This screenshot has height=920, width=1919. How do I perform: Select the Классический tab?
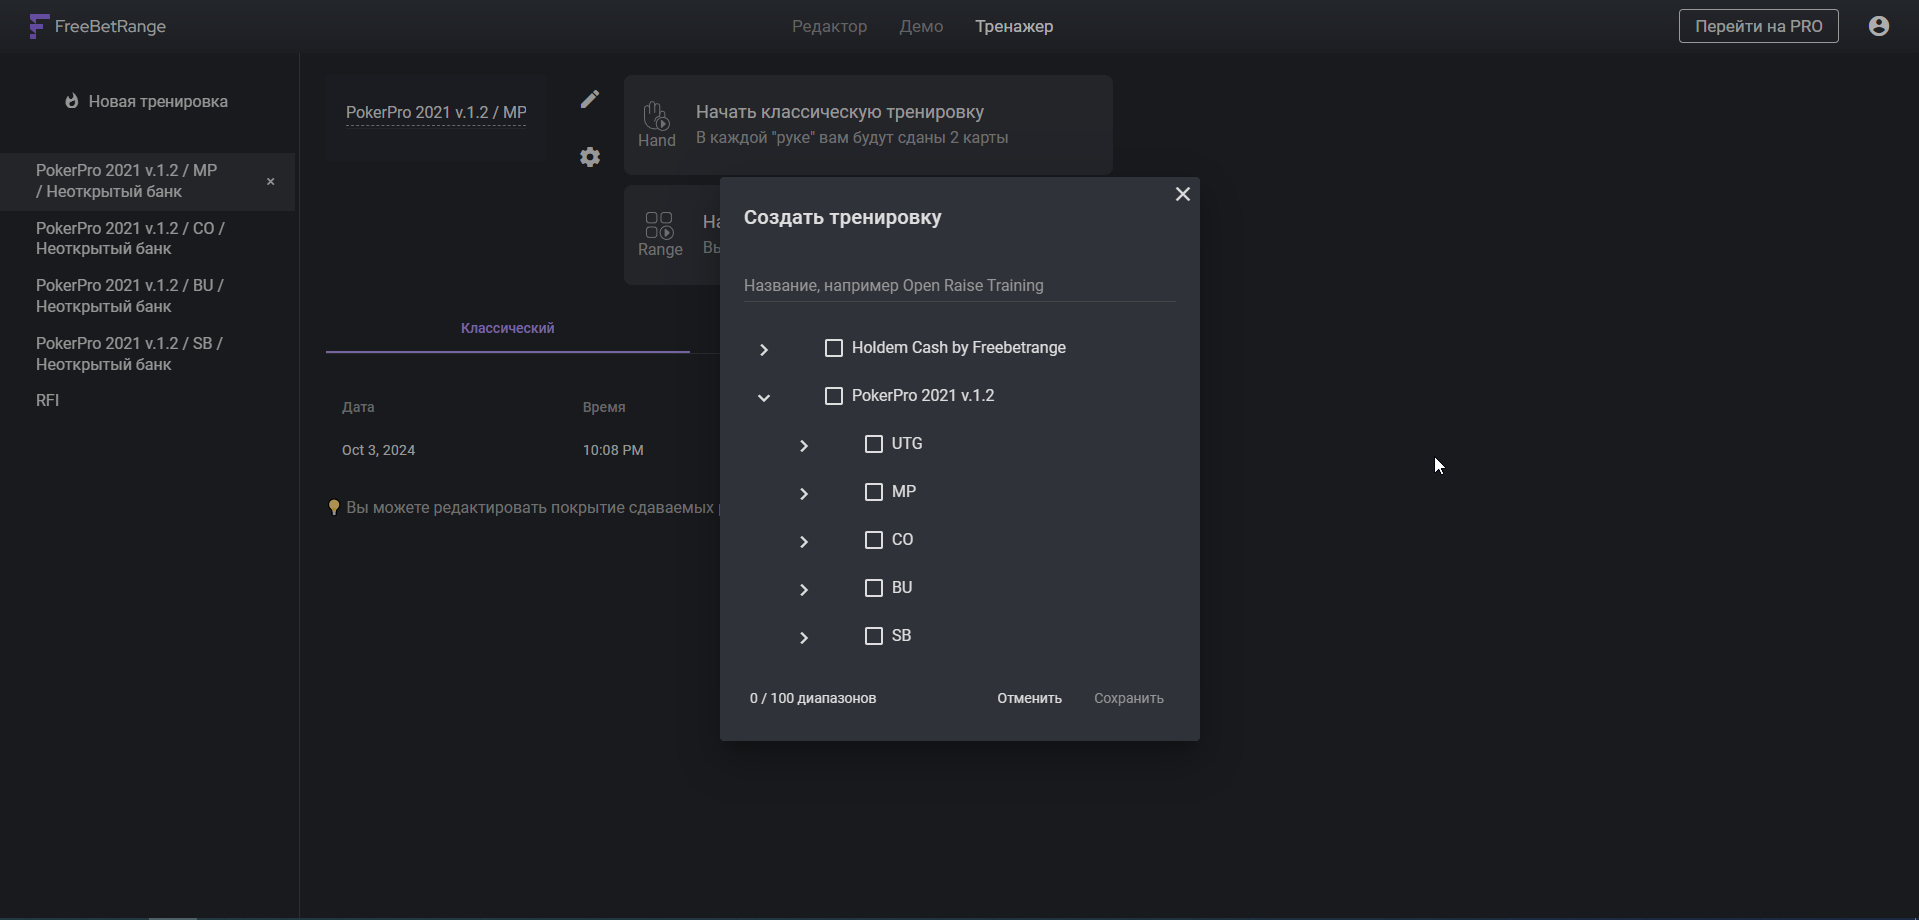coord(507,328)
